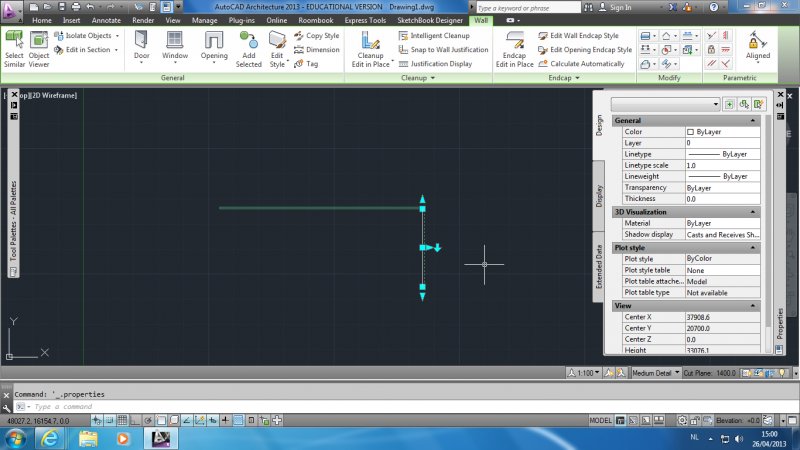Click the Undo icon in quick access toolbar

90,7
